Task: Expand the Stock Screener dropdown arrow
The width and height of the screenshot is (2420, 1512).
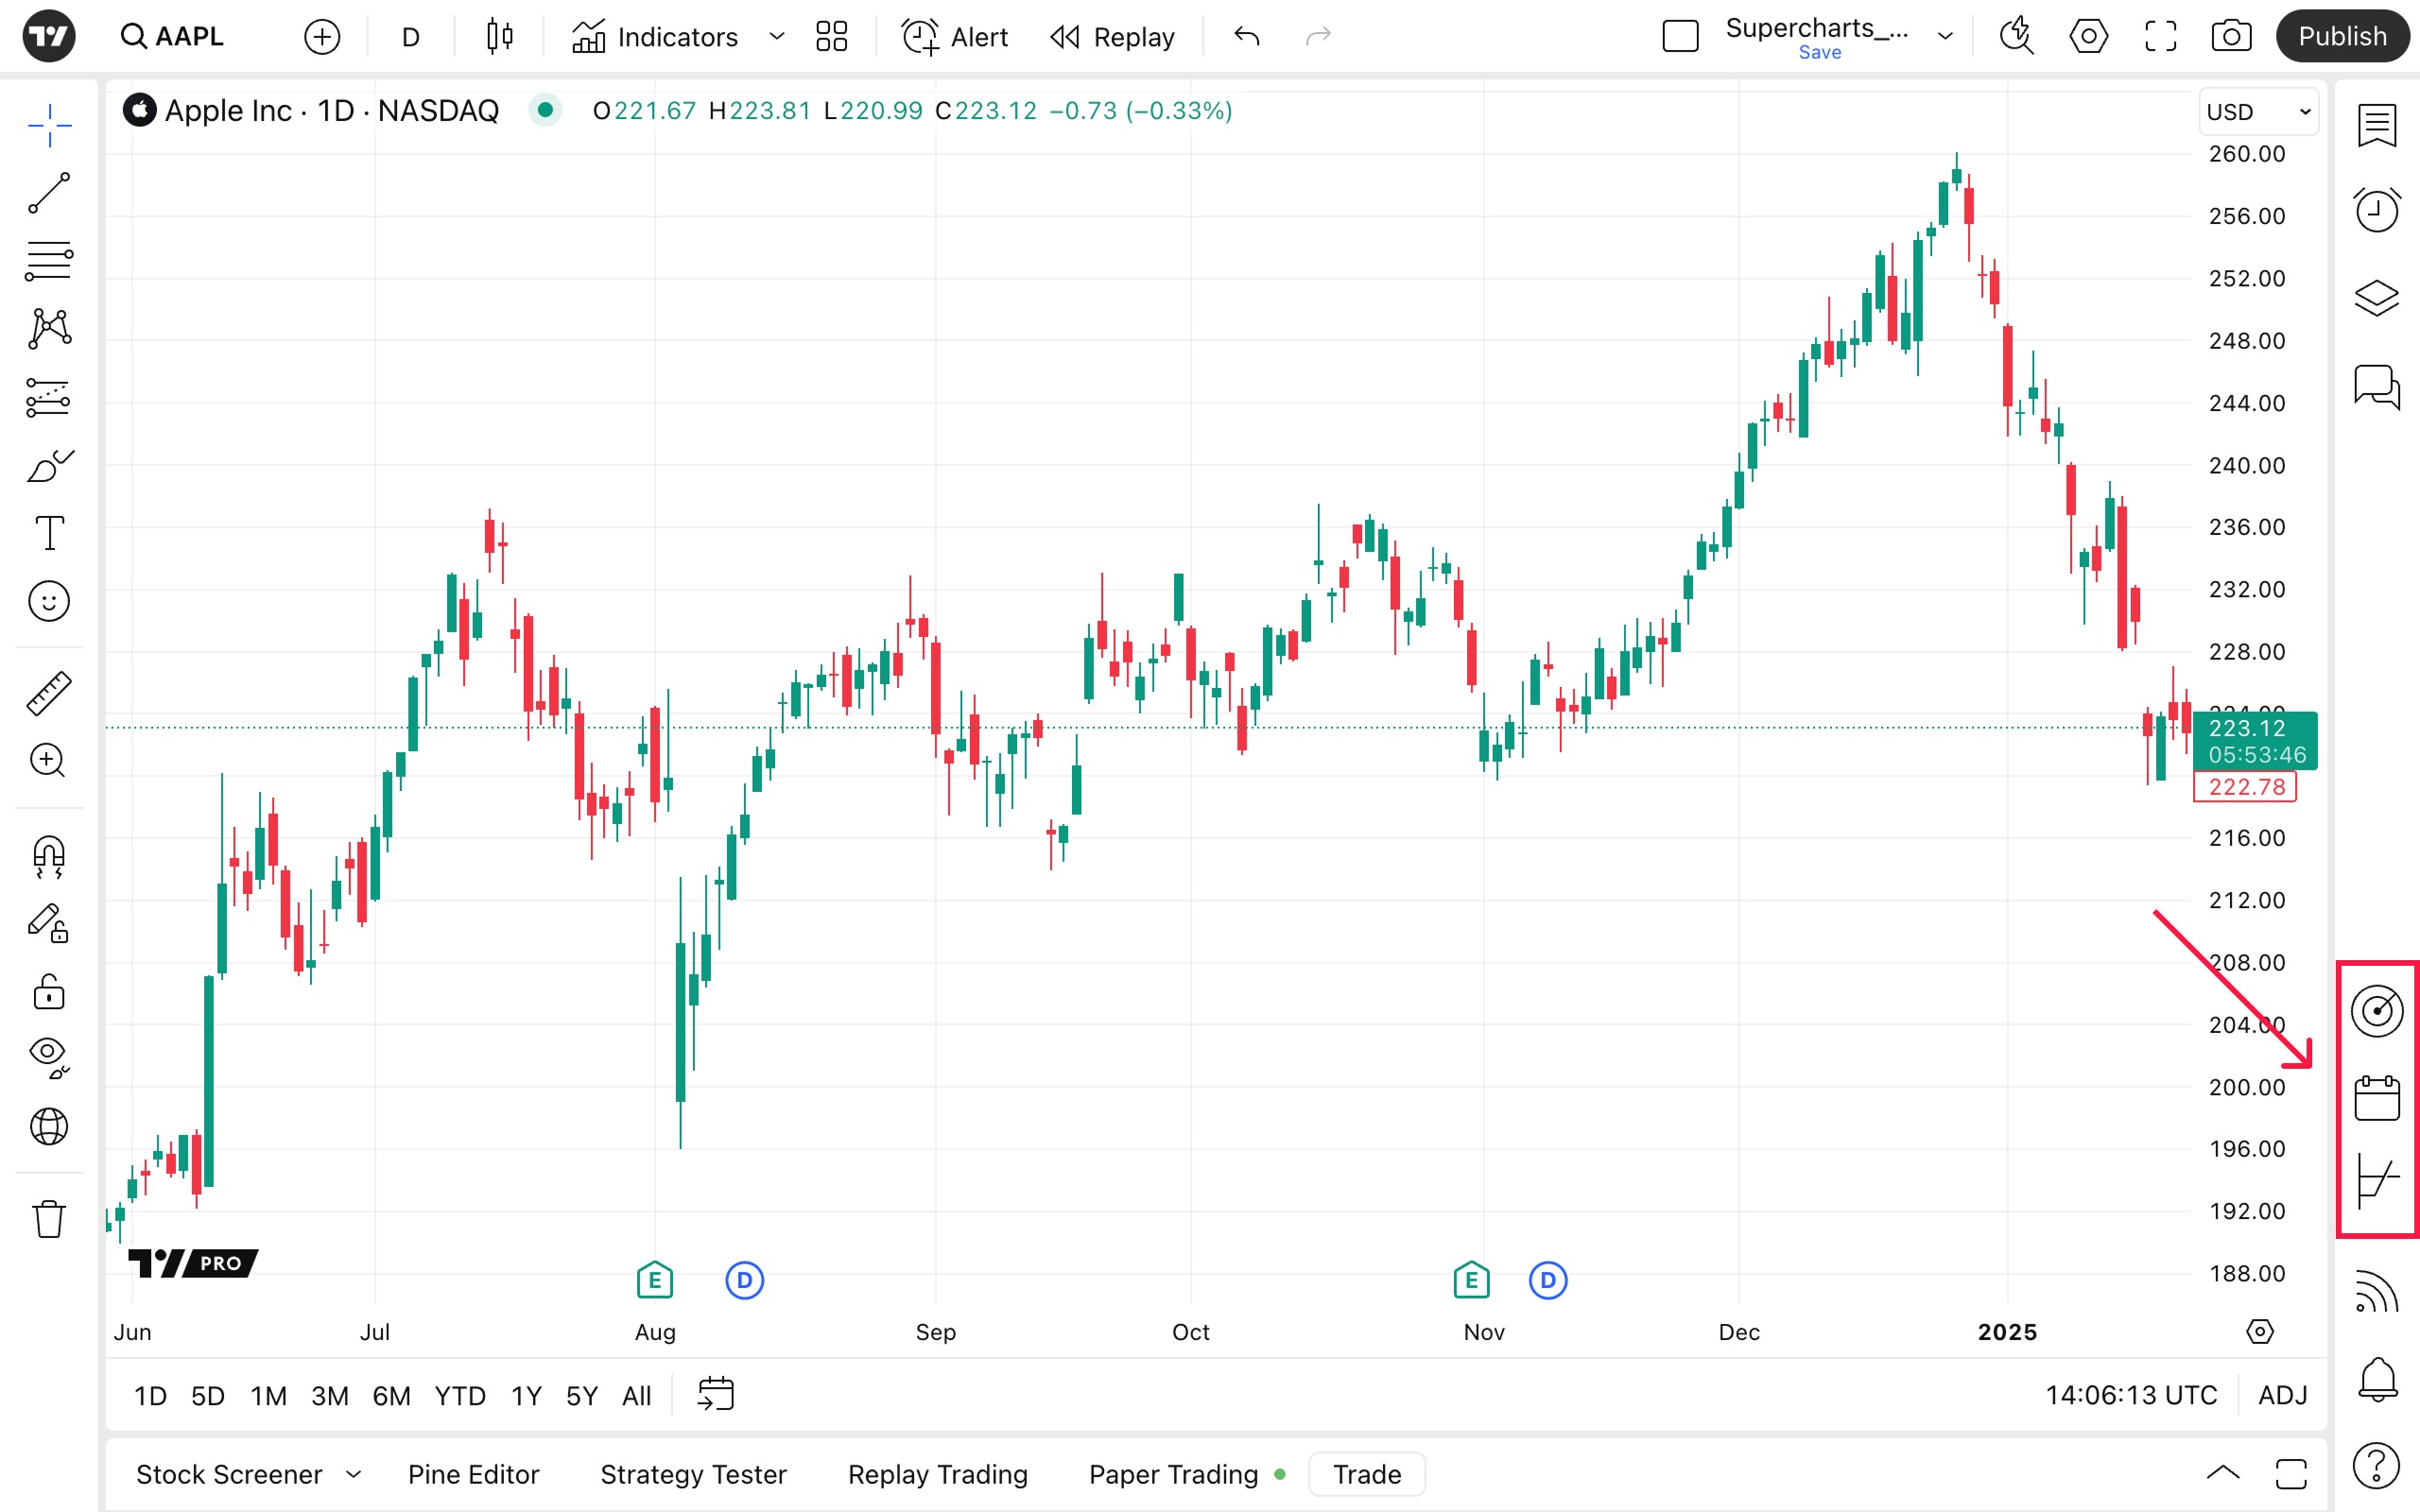Action: click(353, 1474)
